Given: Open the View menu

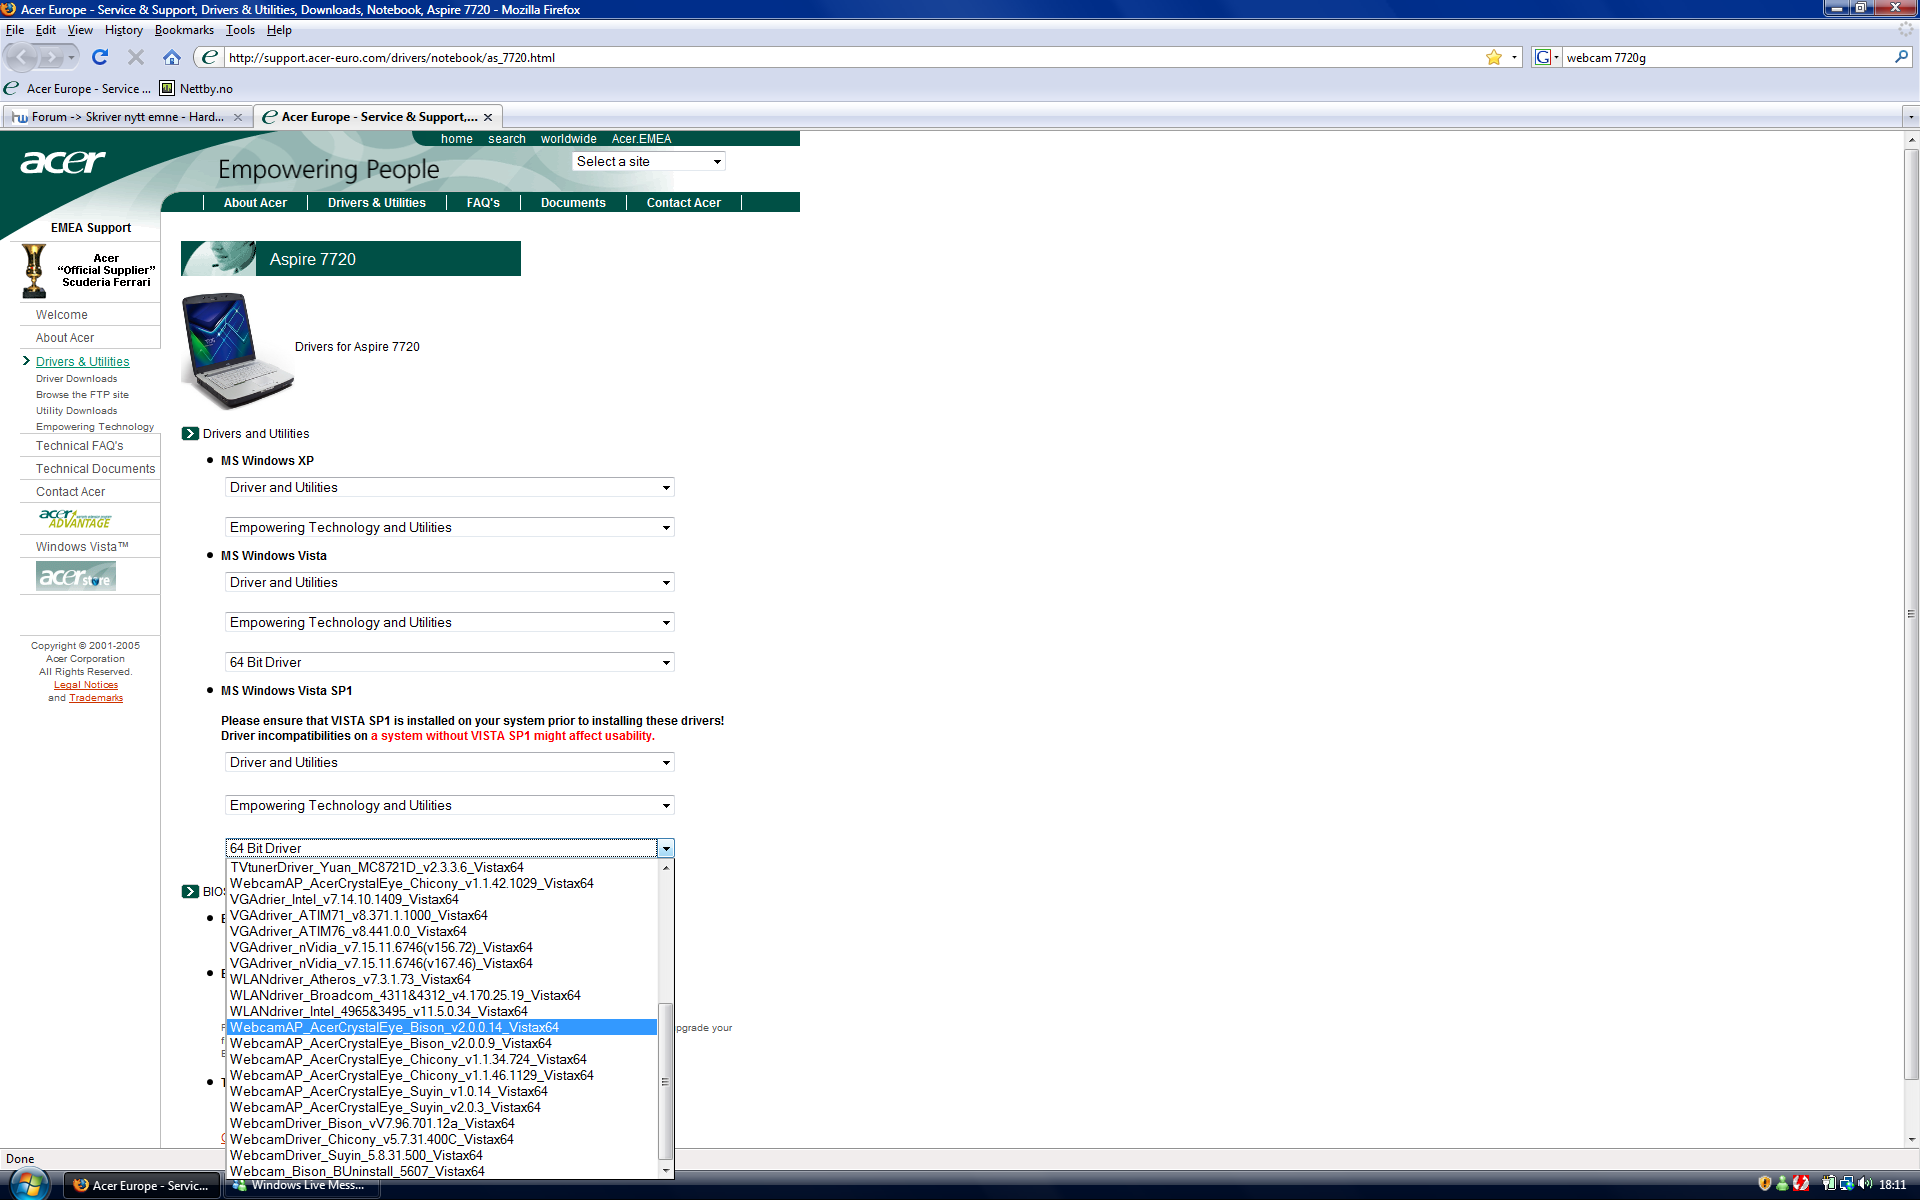Looking at the screenshot, I should coord(80,30).
